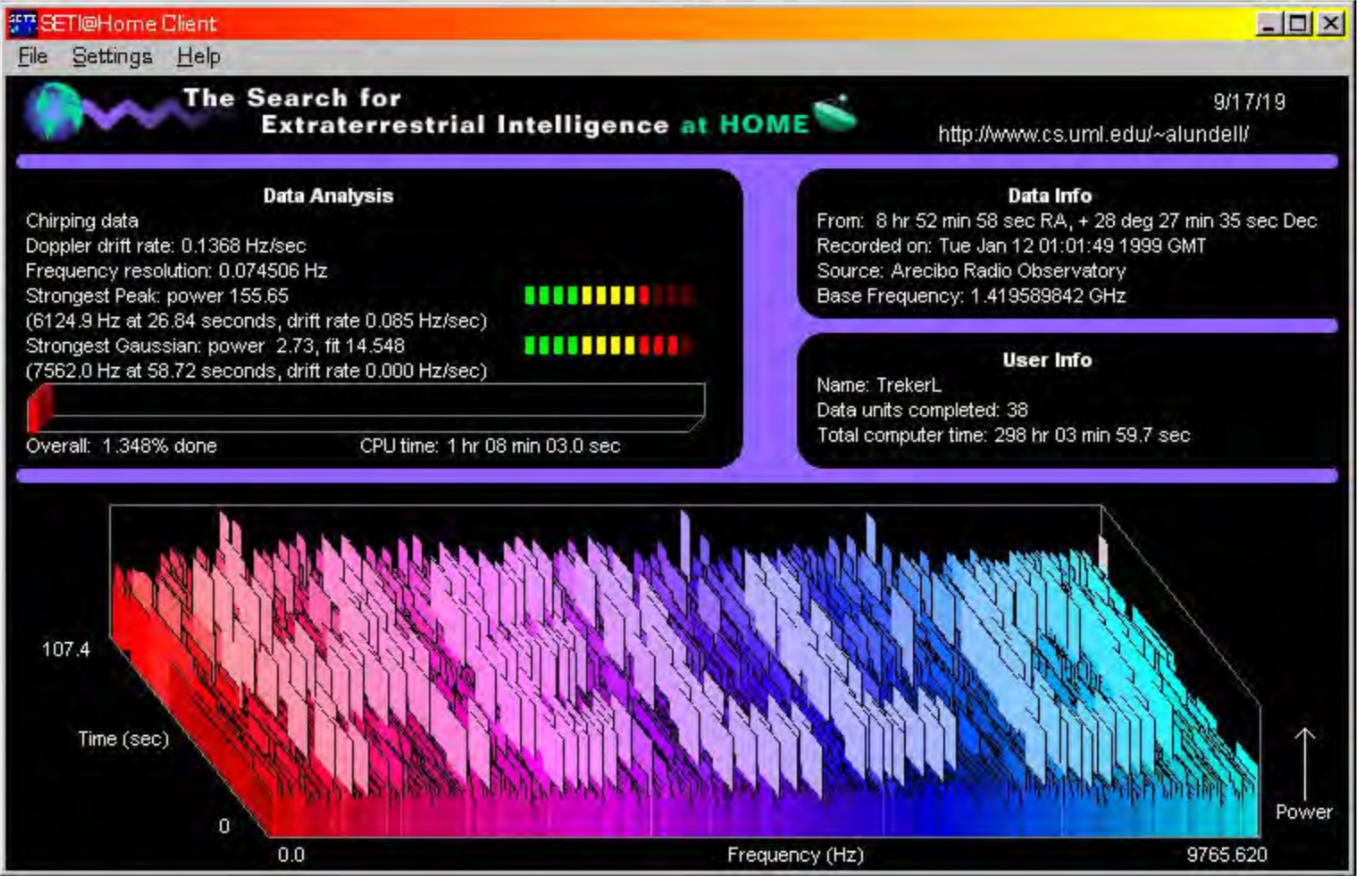Click the satellite dish icon
The width and height of the screenshot is (1360, 876).
pyautogui.click(x=836, y=113)
